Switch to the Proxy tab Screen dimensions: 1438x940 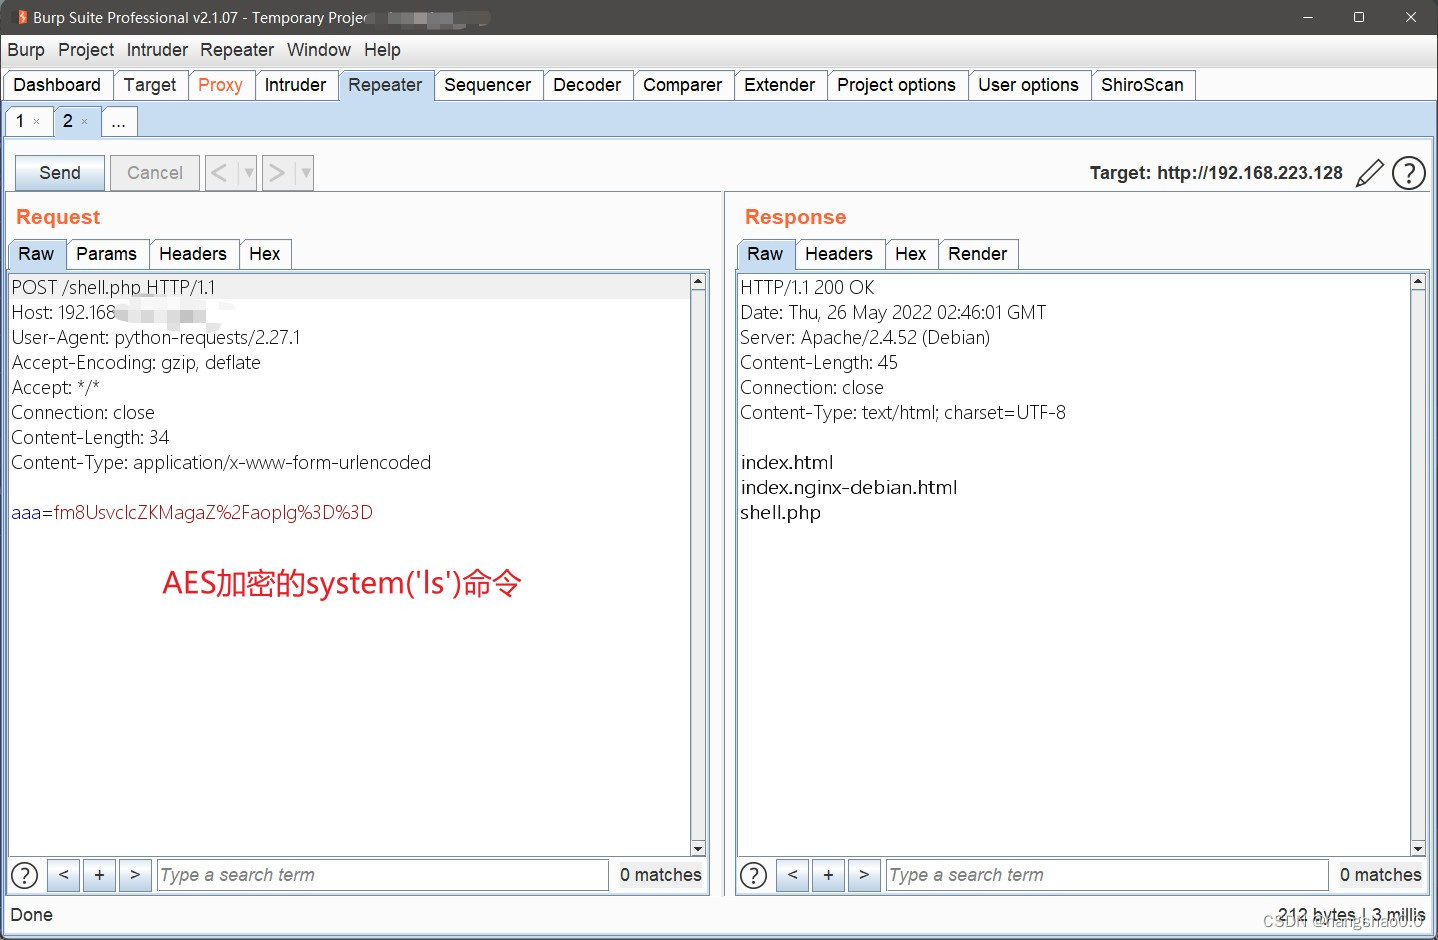pyautogui.click(x=220, y=85)
